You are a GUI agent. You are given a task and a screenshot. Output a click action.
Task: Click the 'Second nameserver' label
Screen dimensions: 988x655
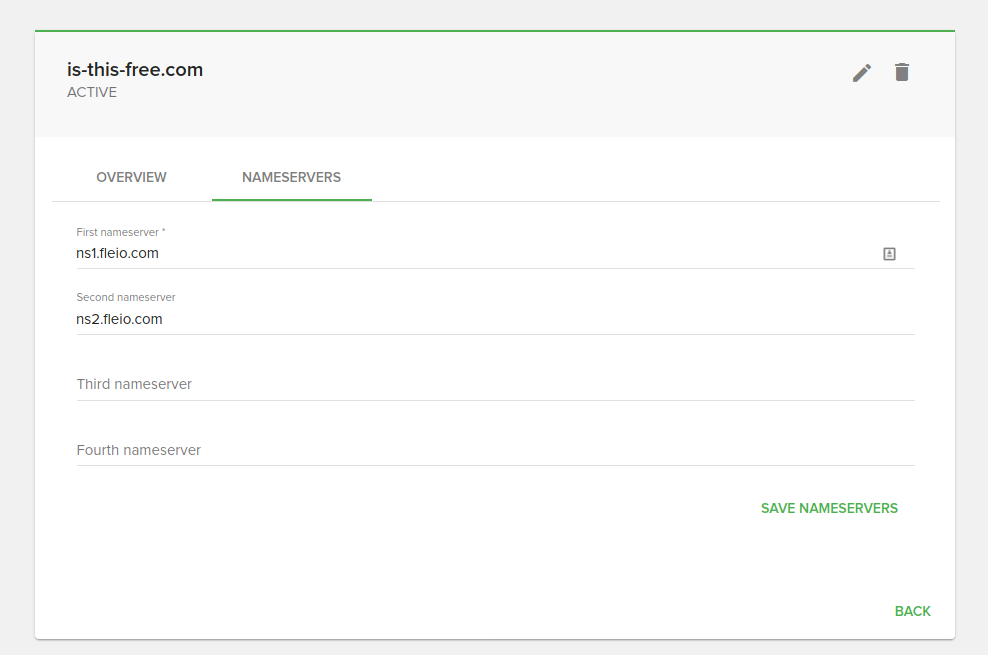point(126,297)
